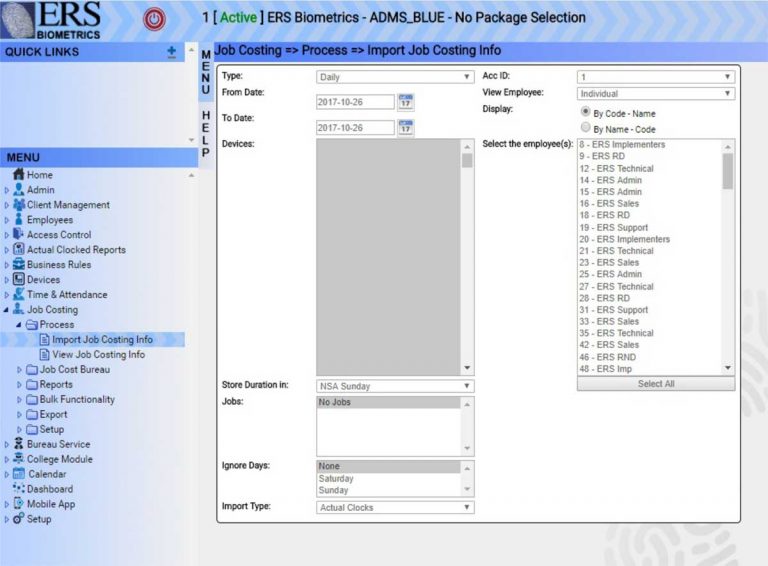
Task: Click the Devices menu icon
Action: pos(19,280)
